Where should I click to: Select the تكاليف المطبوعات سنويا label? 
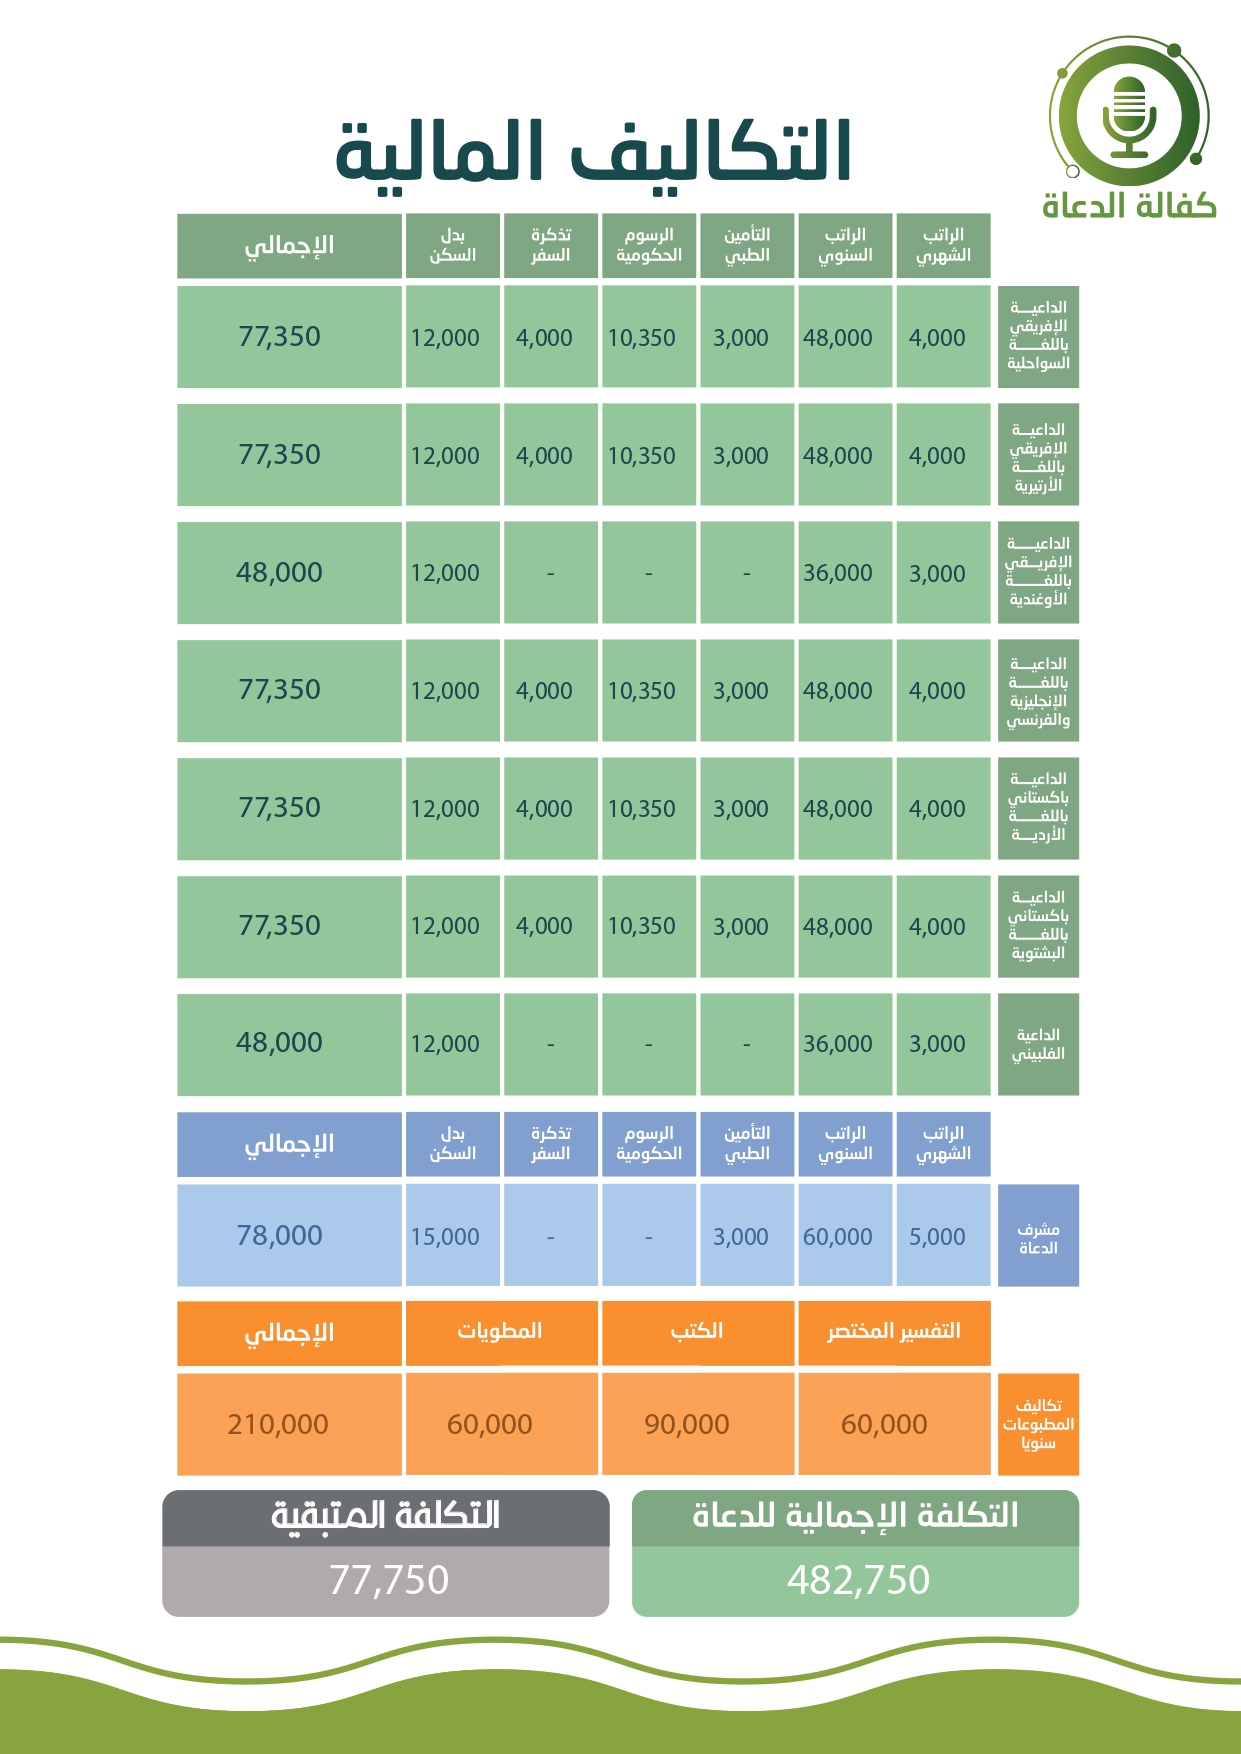(1038, 1424)
